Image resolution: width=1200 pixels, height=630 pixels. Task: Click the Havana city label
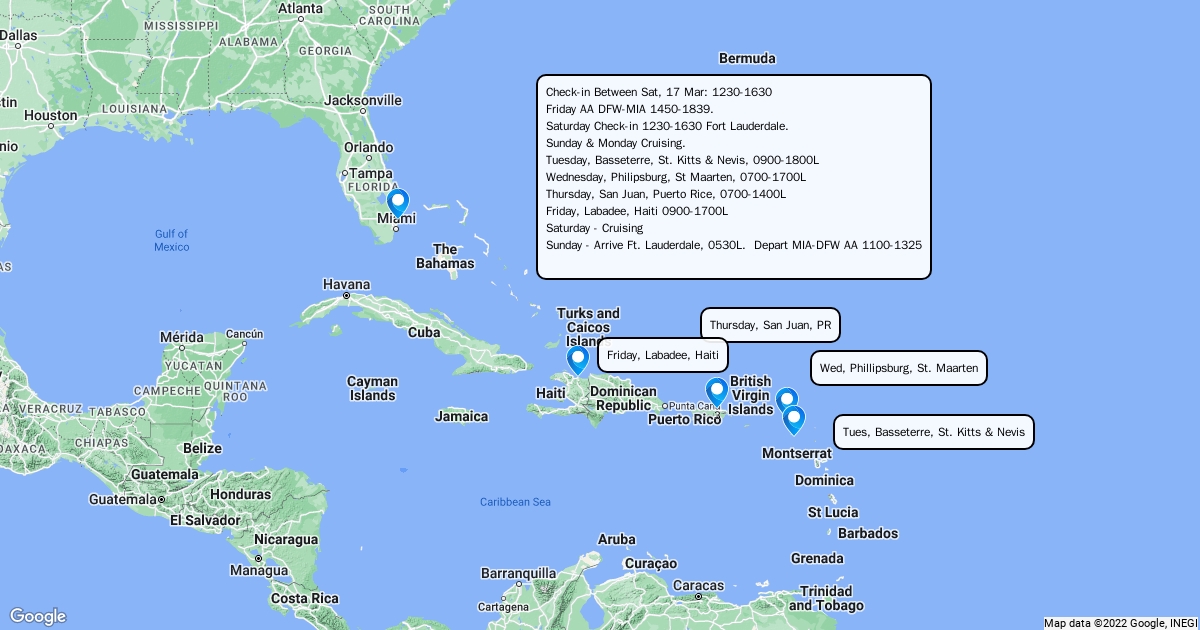pos(346,285)
